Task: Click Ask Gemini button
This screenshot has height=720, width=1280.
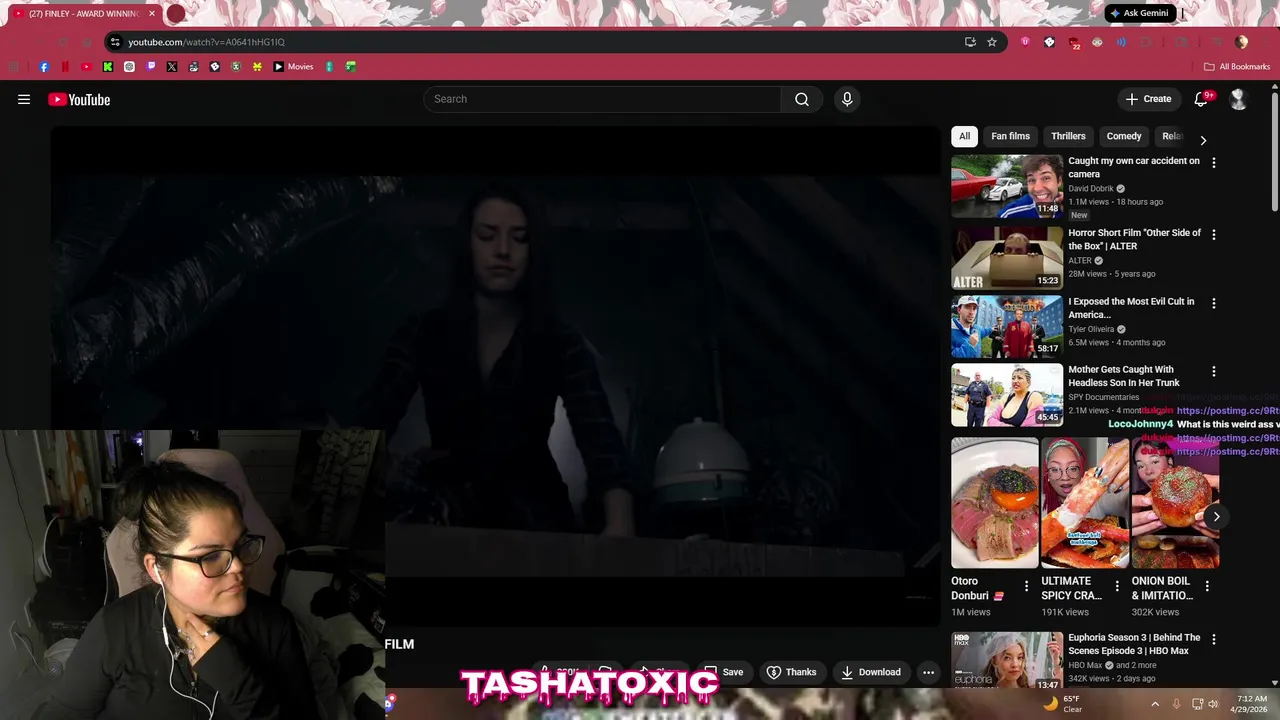Action: pyautogui.click(x=1139, y=13)
